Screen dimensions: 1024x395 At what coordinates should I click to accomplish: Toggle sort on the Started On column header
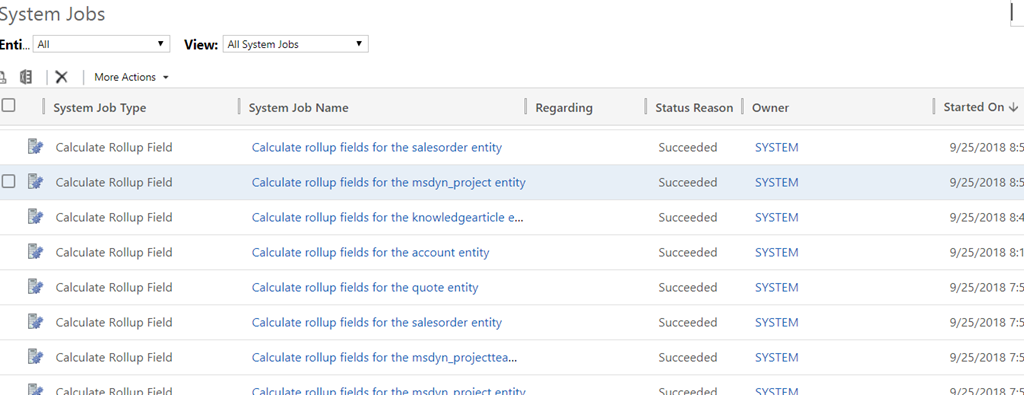(x=981, y=107)
